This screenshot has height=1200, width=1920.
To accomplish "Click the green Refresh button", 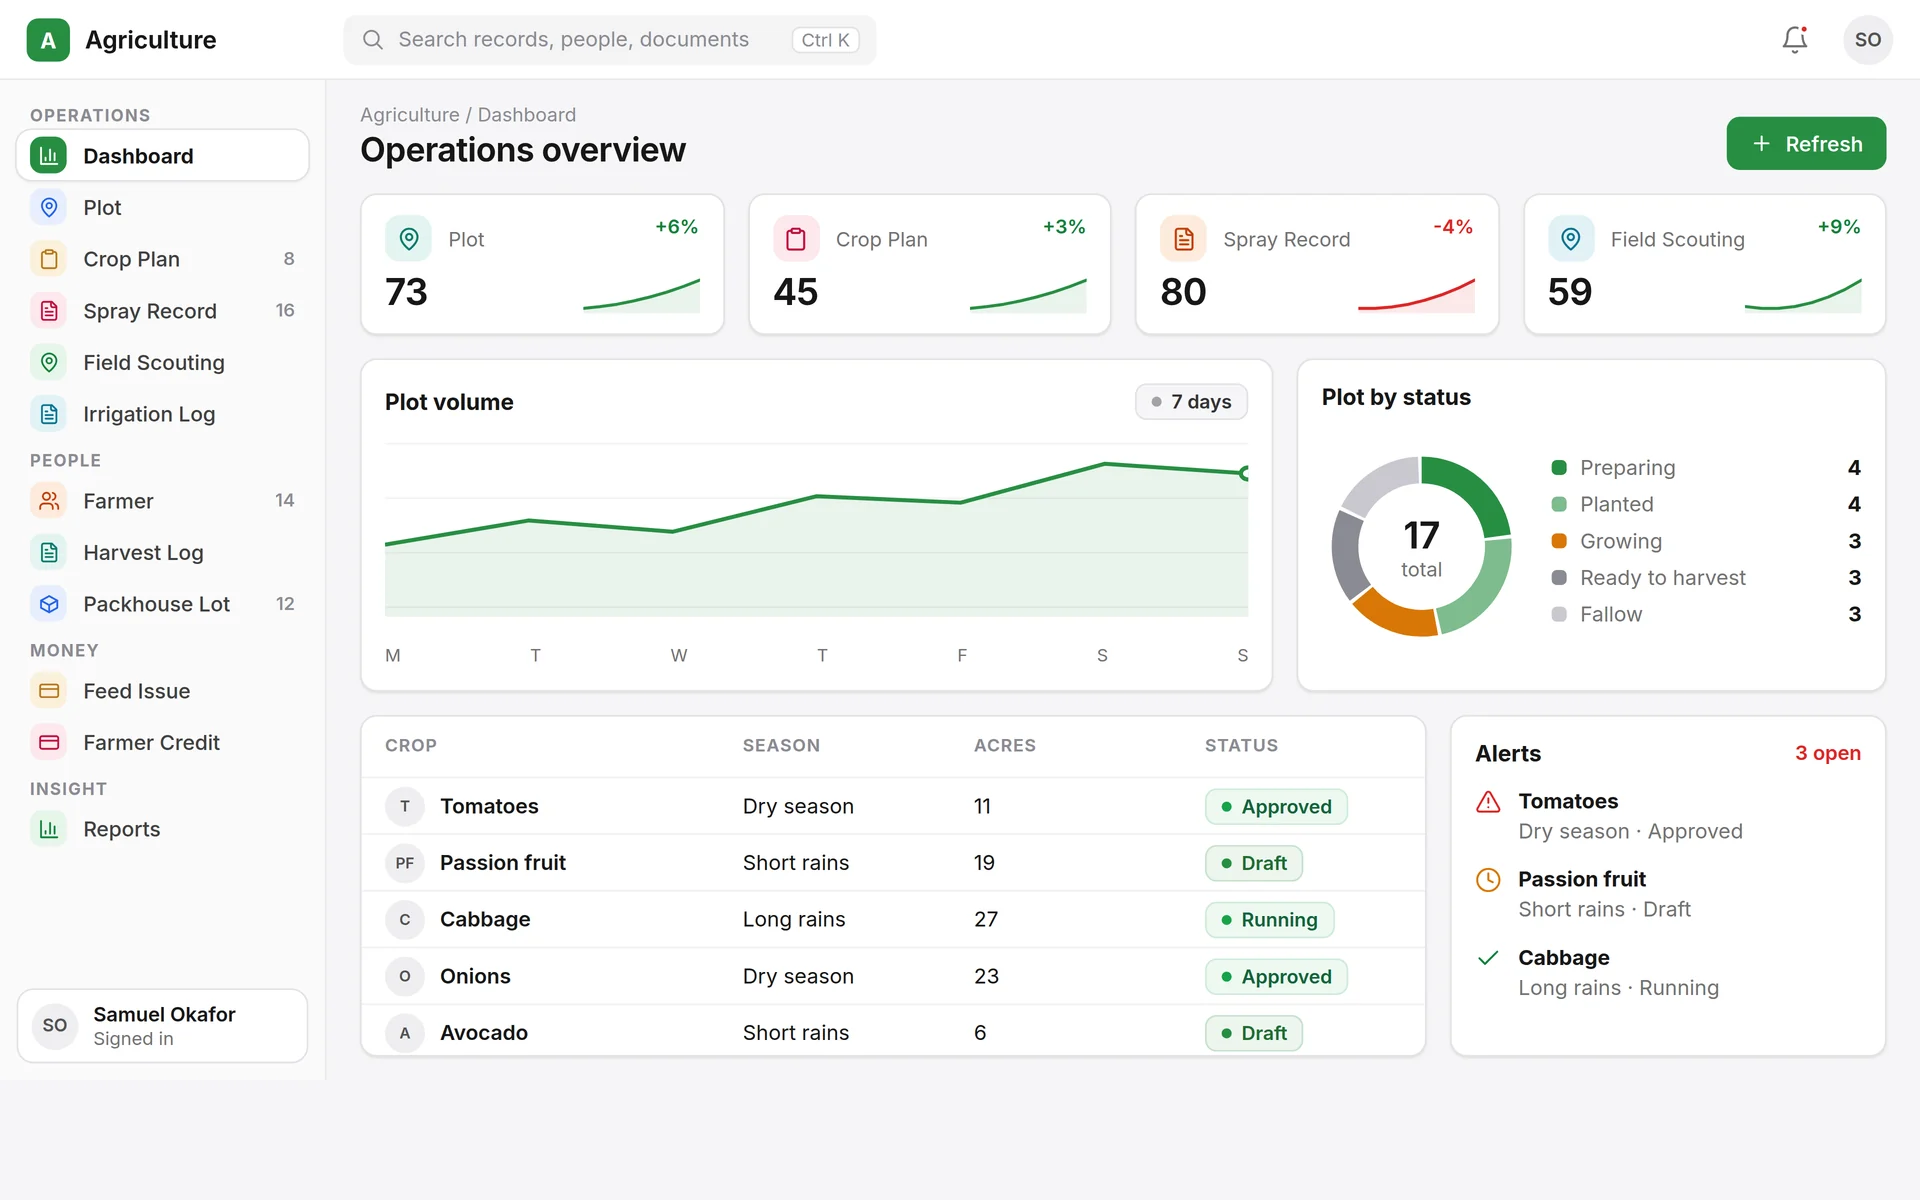I will 1806,144.
